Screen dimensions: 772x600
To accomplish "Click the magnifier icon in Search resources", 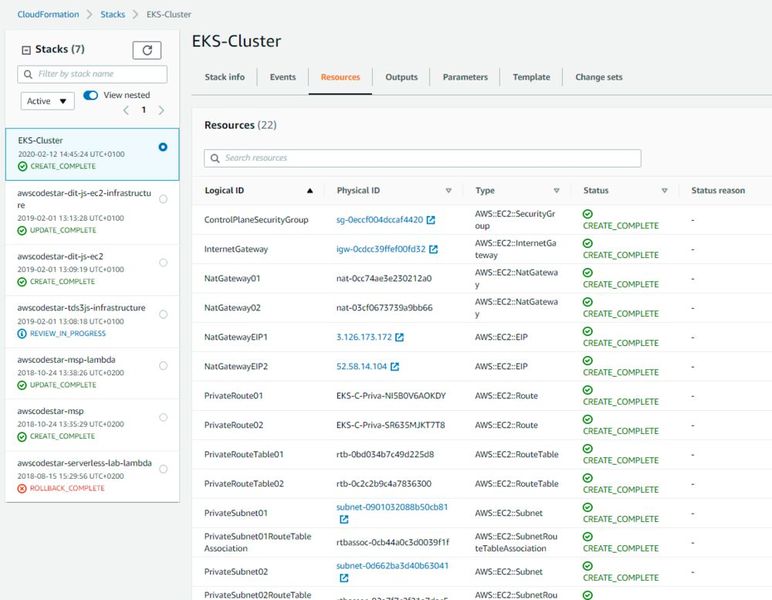I will (x=215, y=158).
